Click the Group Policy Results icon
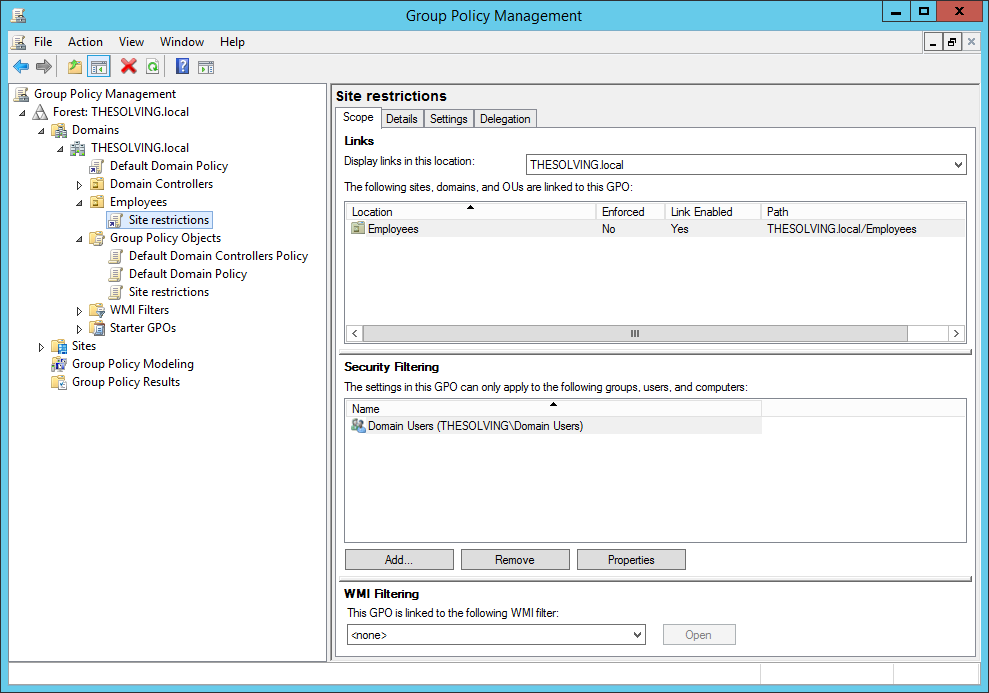The image size is (989, 693). click(59, 382)
